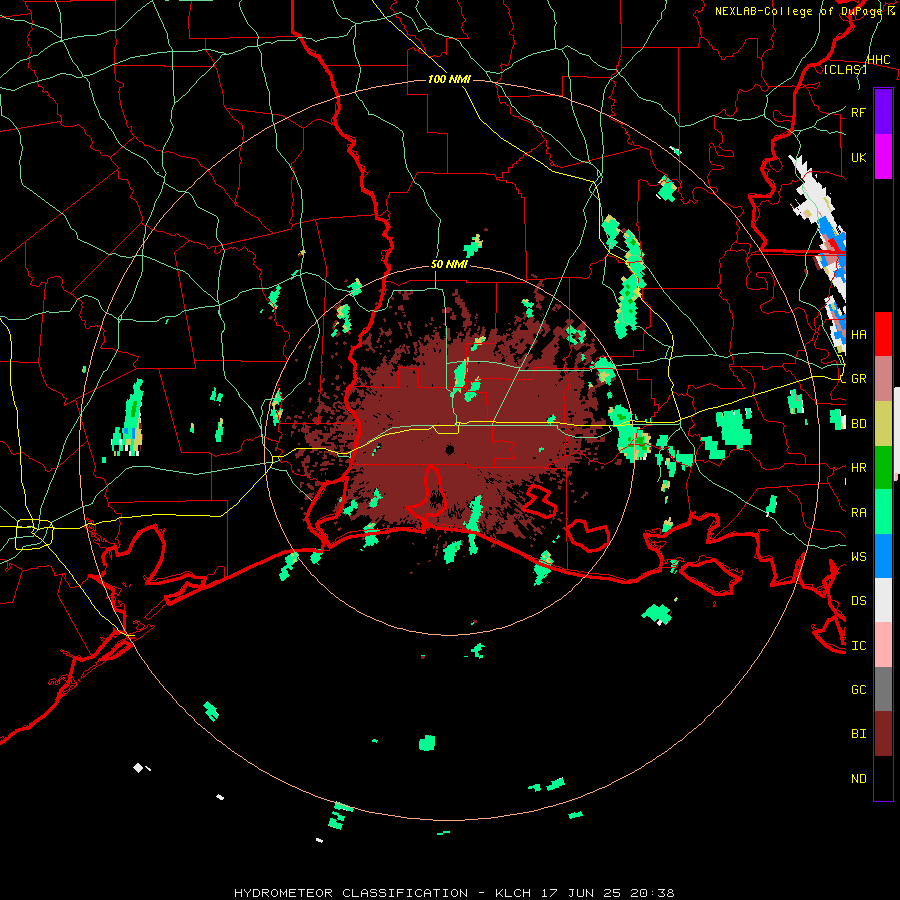Pick the RA light green legend swatch
The width and height of the screenshot is (900, 900).
[883, 512]
